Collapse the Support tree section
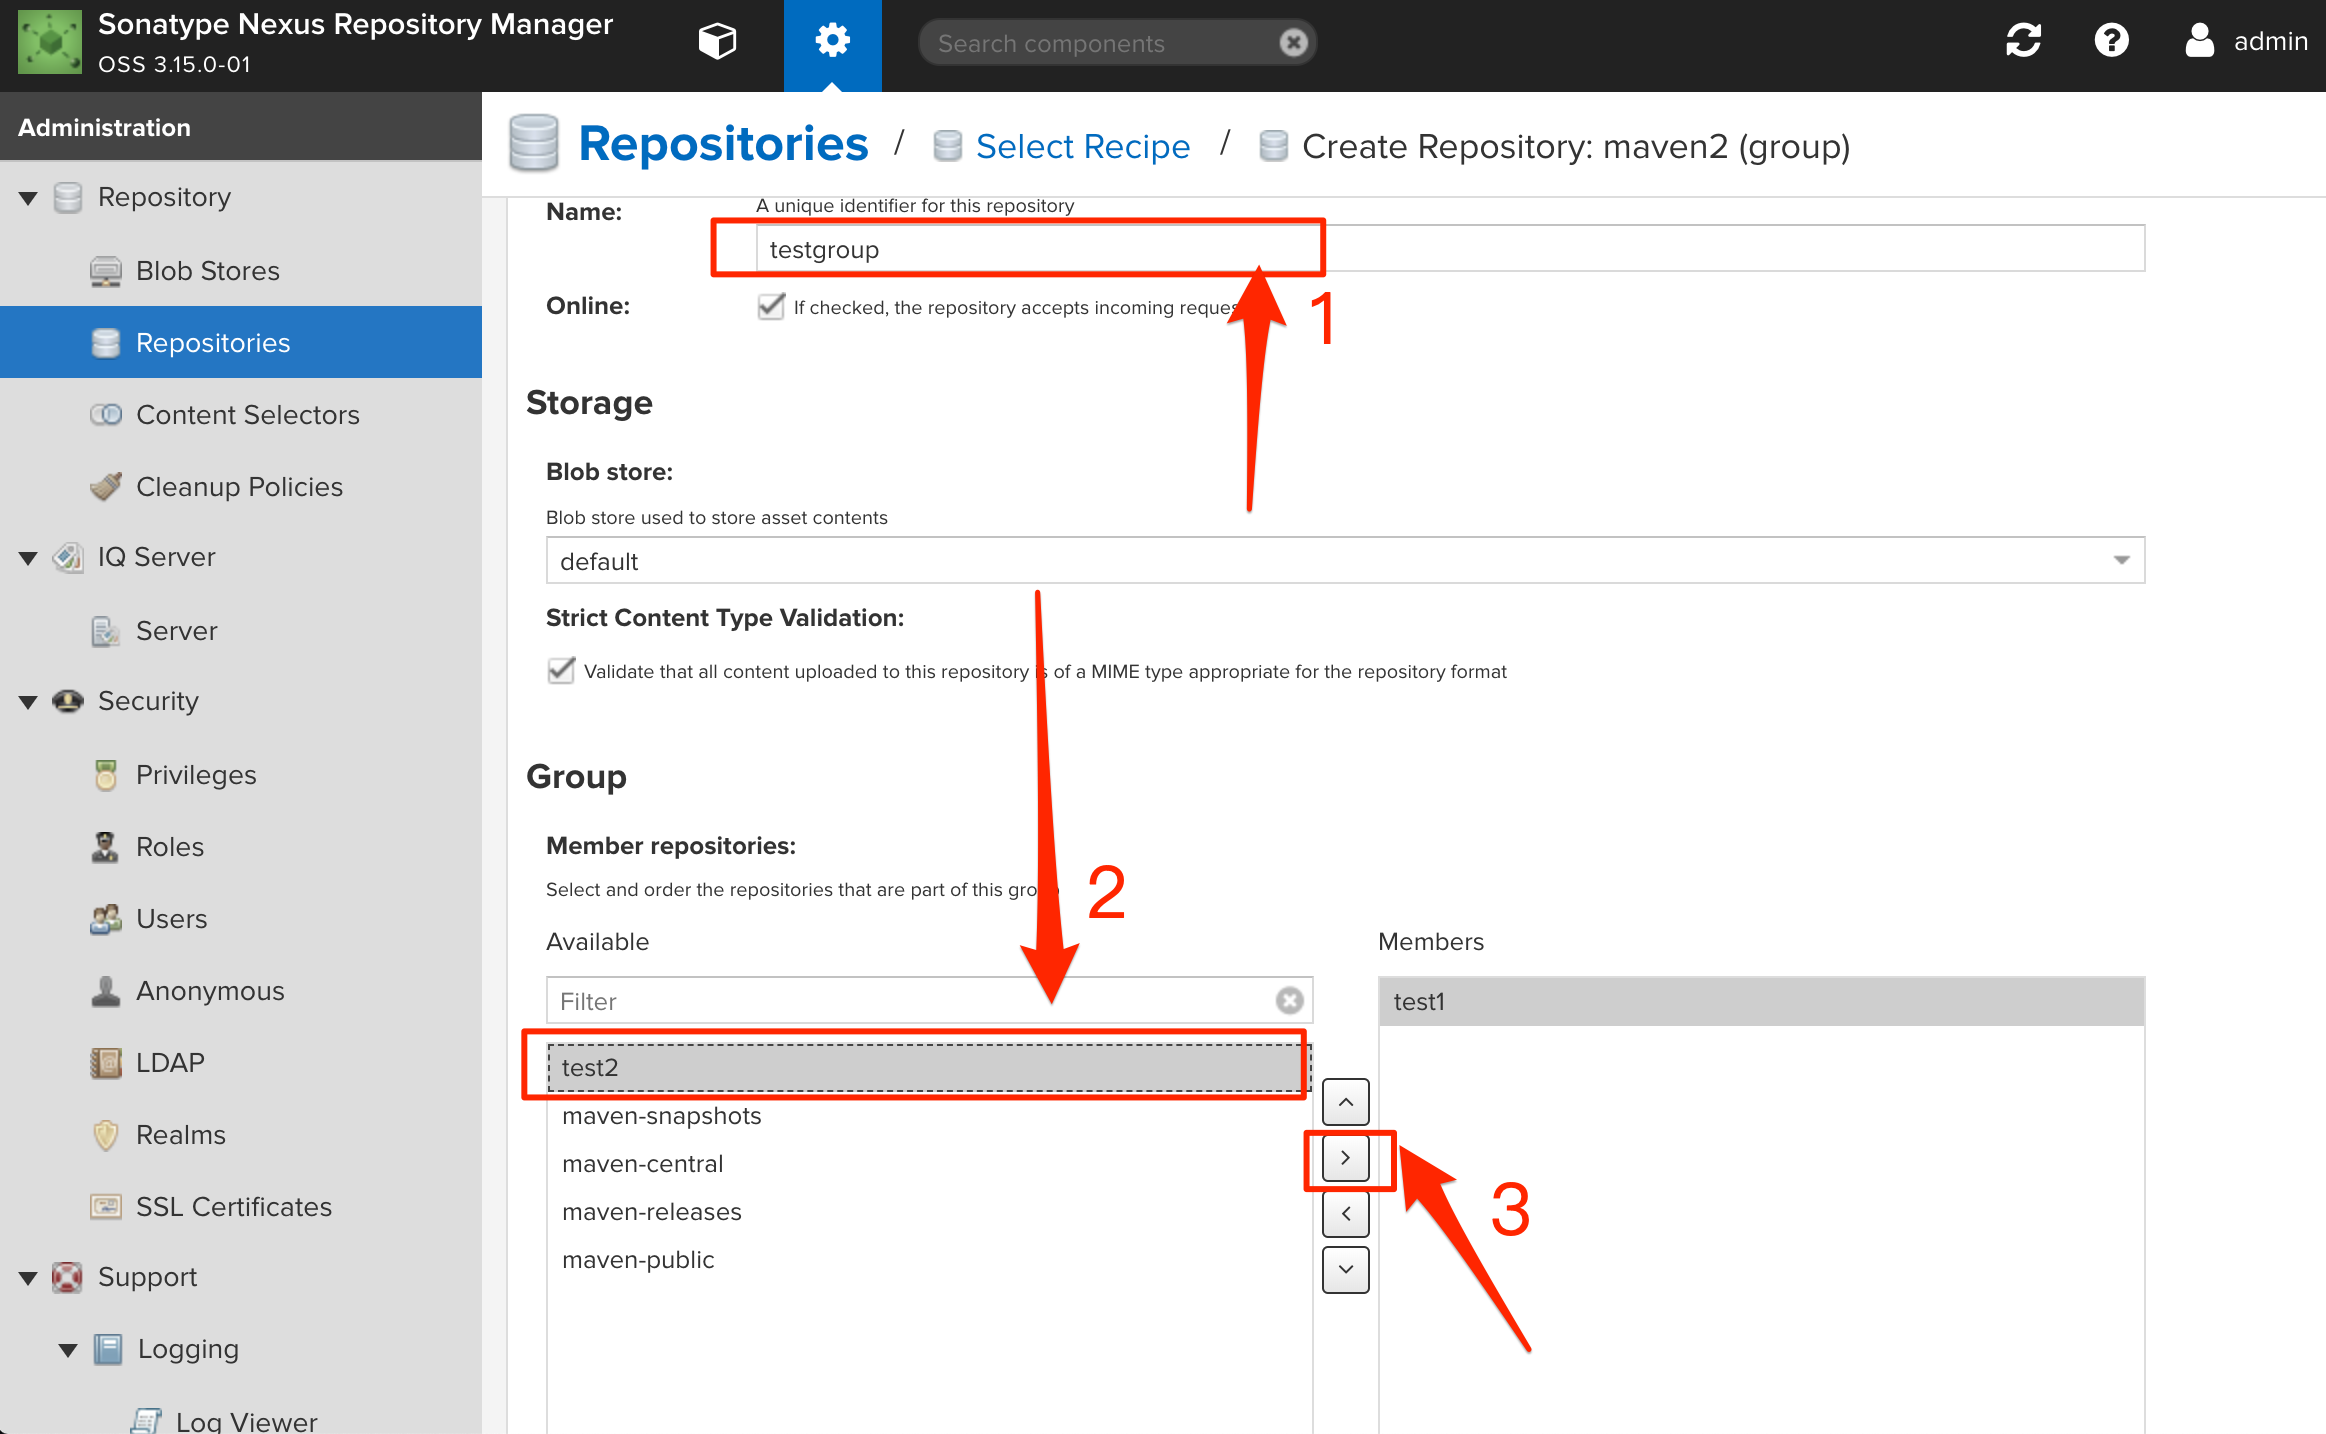 (28, 1278)
